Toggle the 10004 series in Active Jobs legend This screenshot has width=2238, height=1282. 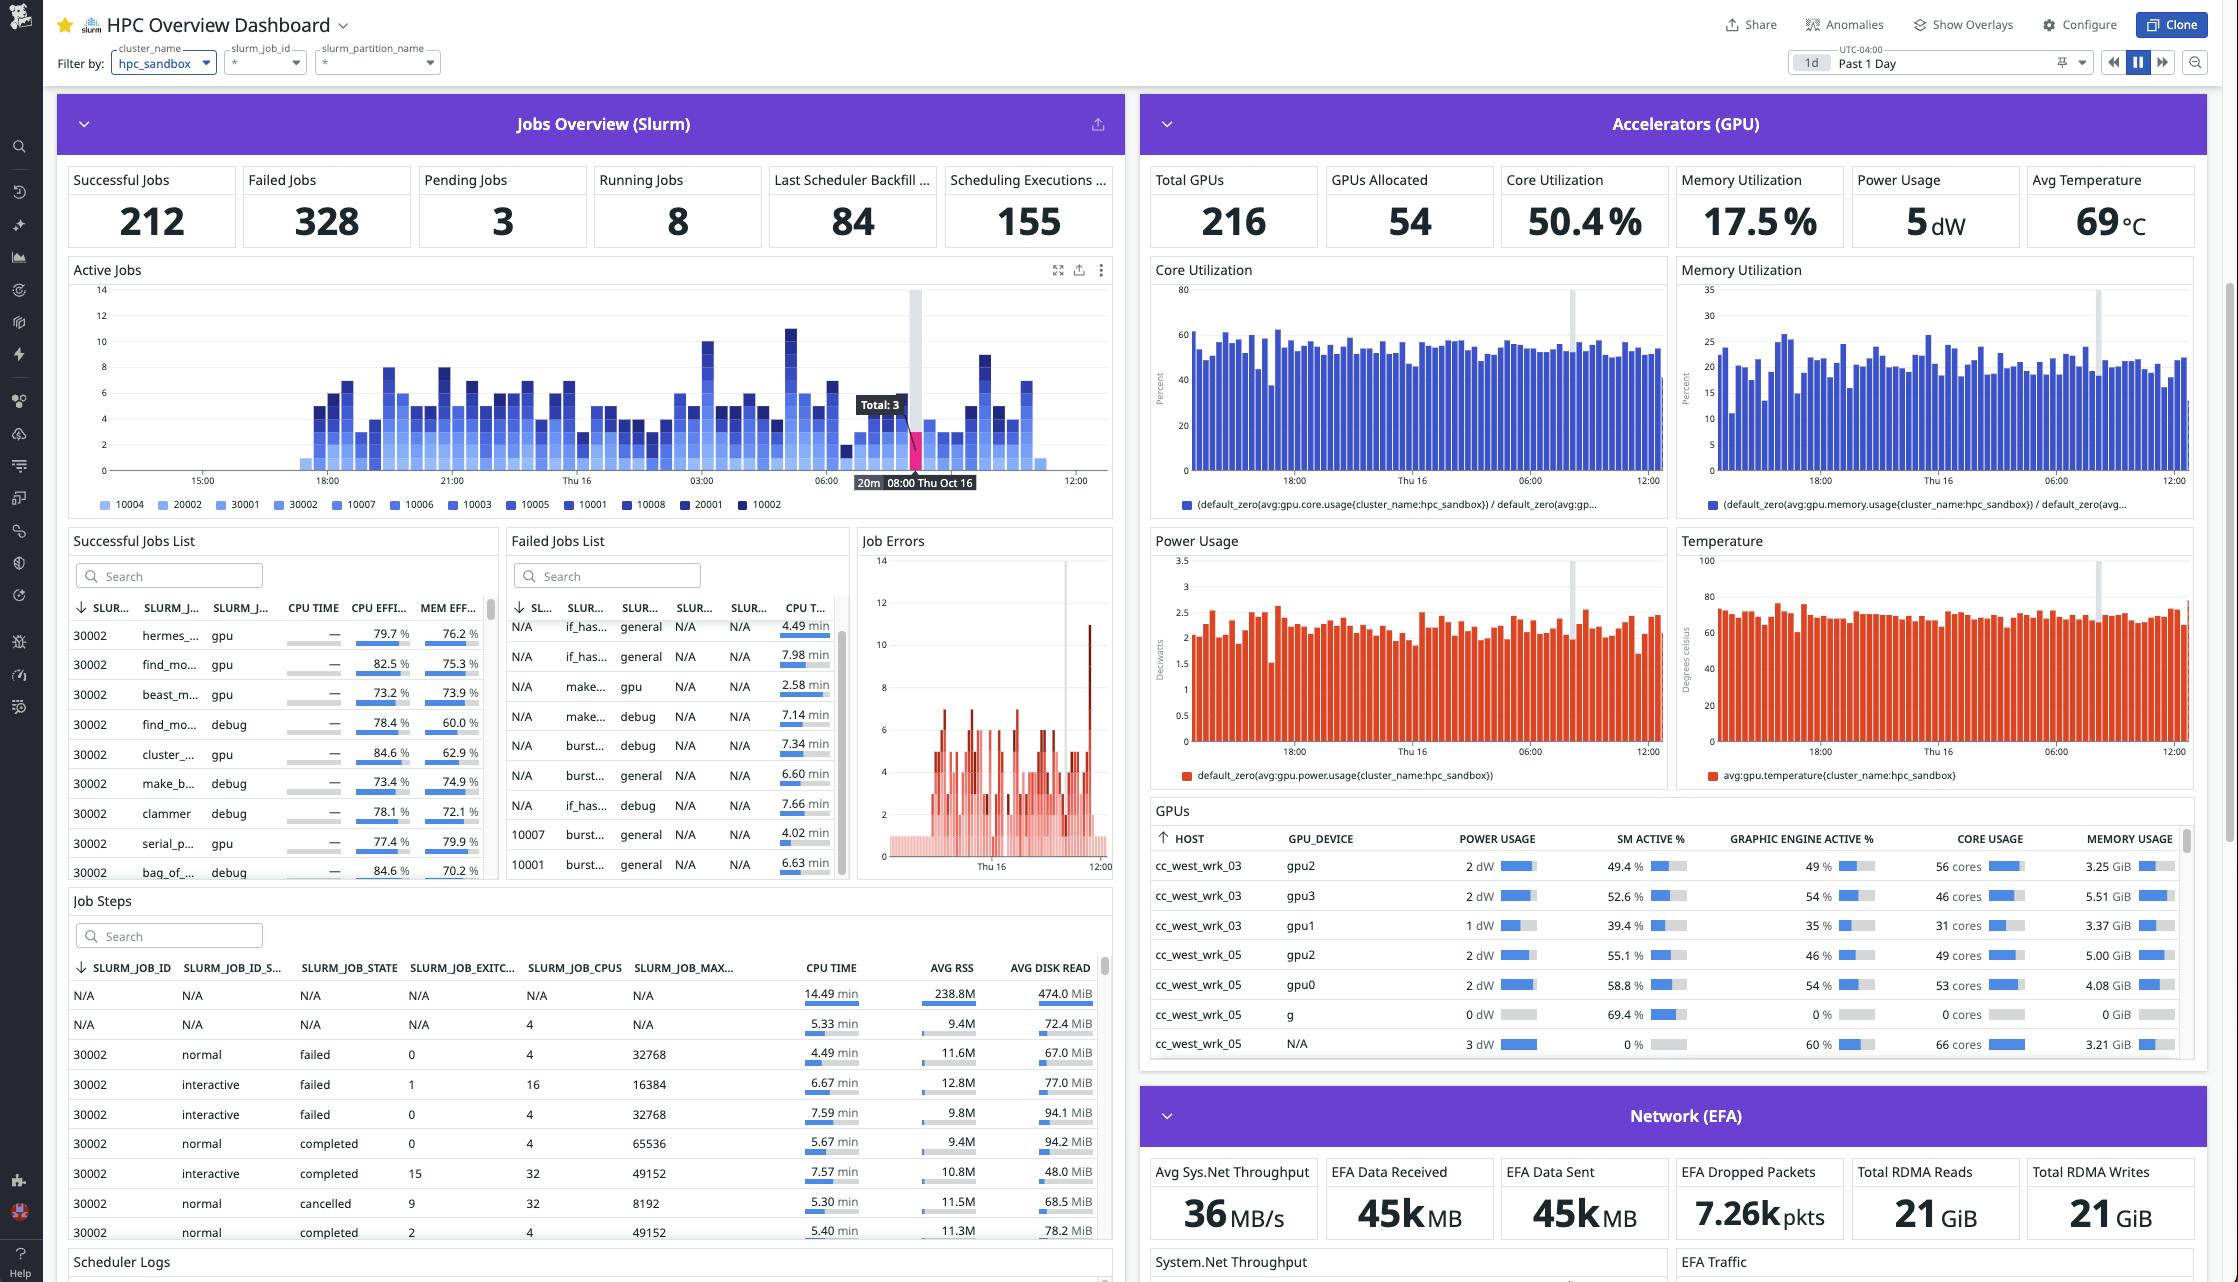pos(128,505)
